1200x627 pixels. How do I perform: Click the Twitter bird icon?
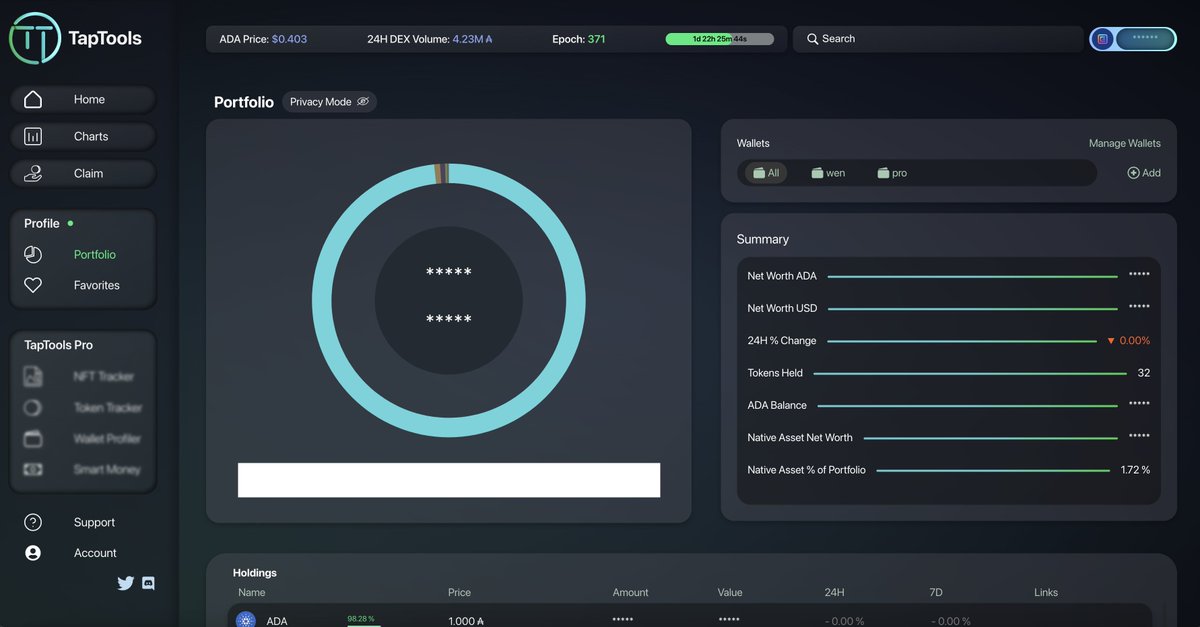[125, 583]
